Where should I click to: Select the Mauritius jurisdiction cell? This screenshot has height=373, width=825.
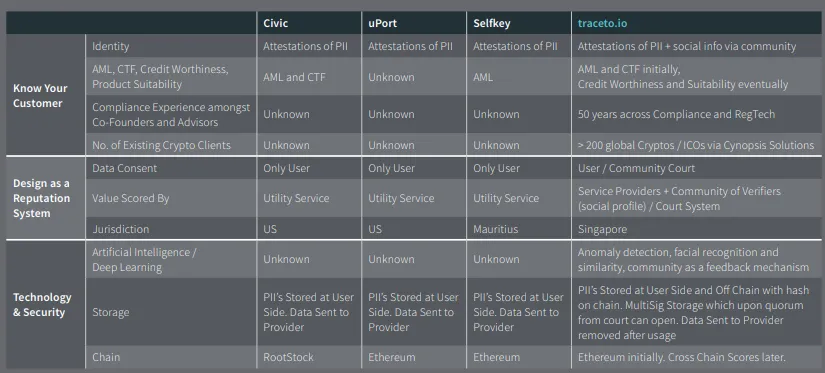(x=496, y=229)
